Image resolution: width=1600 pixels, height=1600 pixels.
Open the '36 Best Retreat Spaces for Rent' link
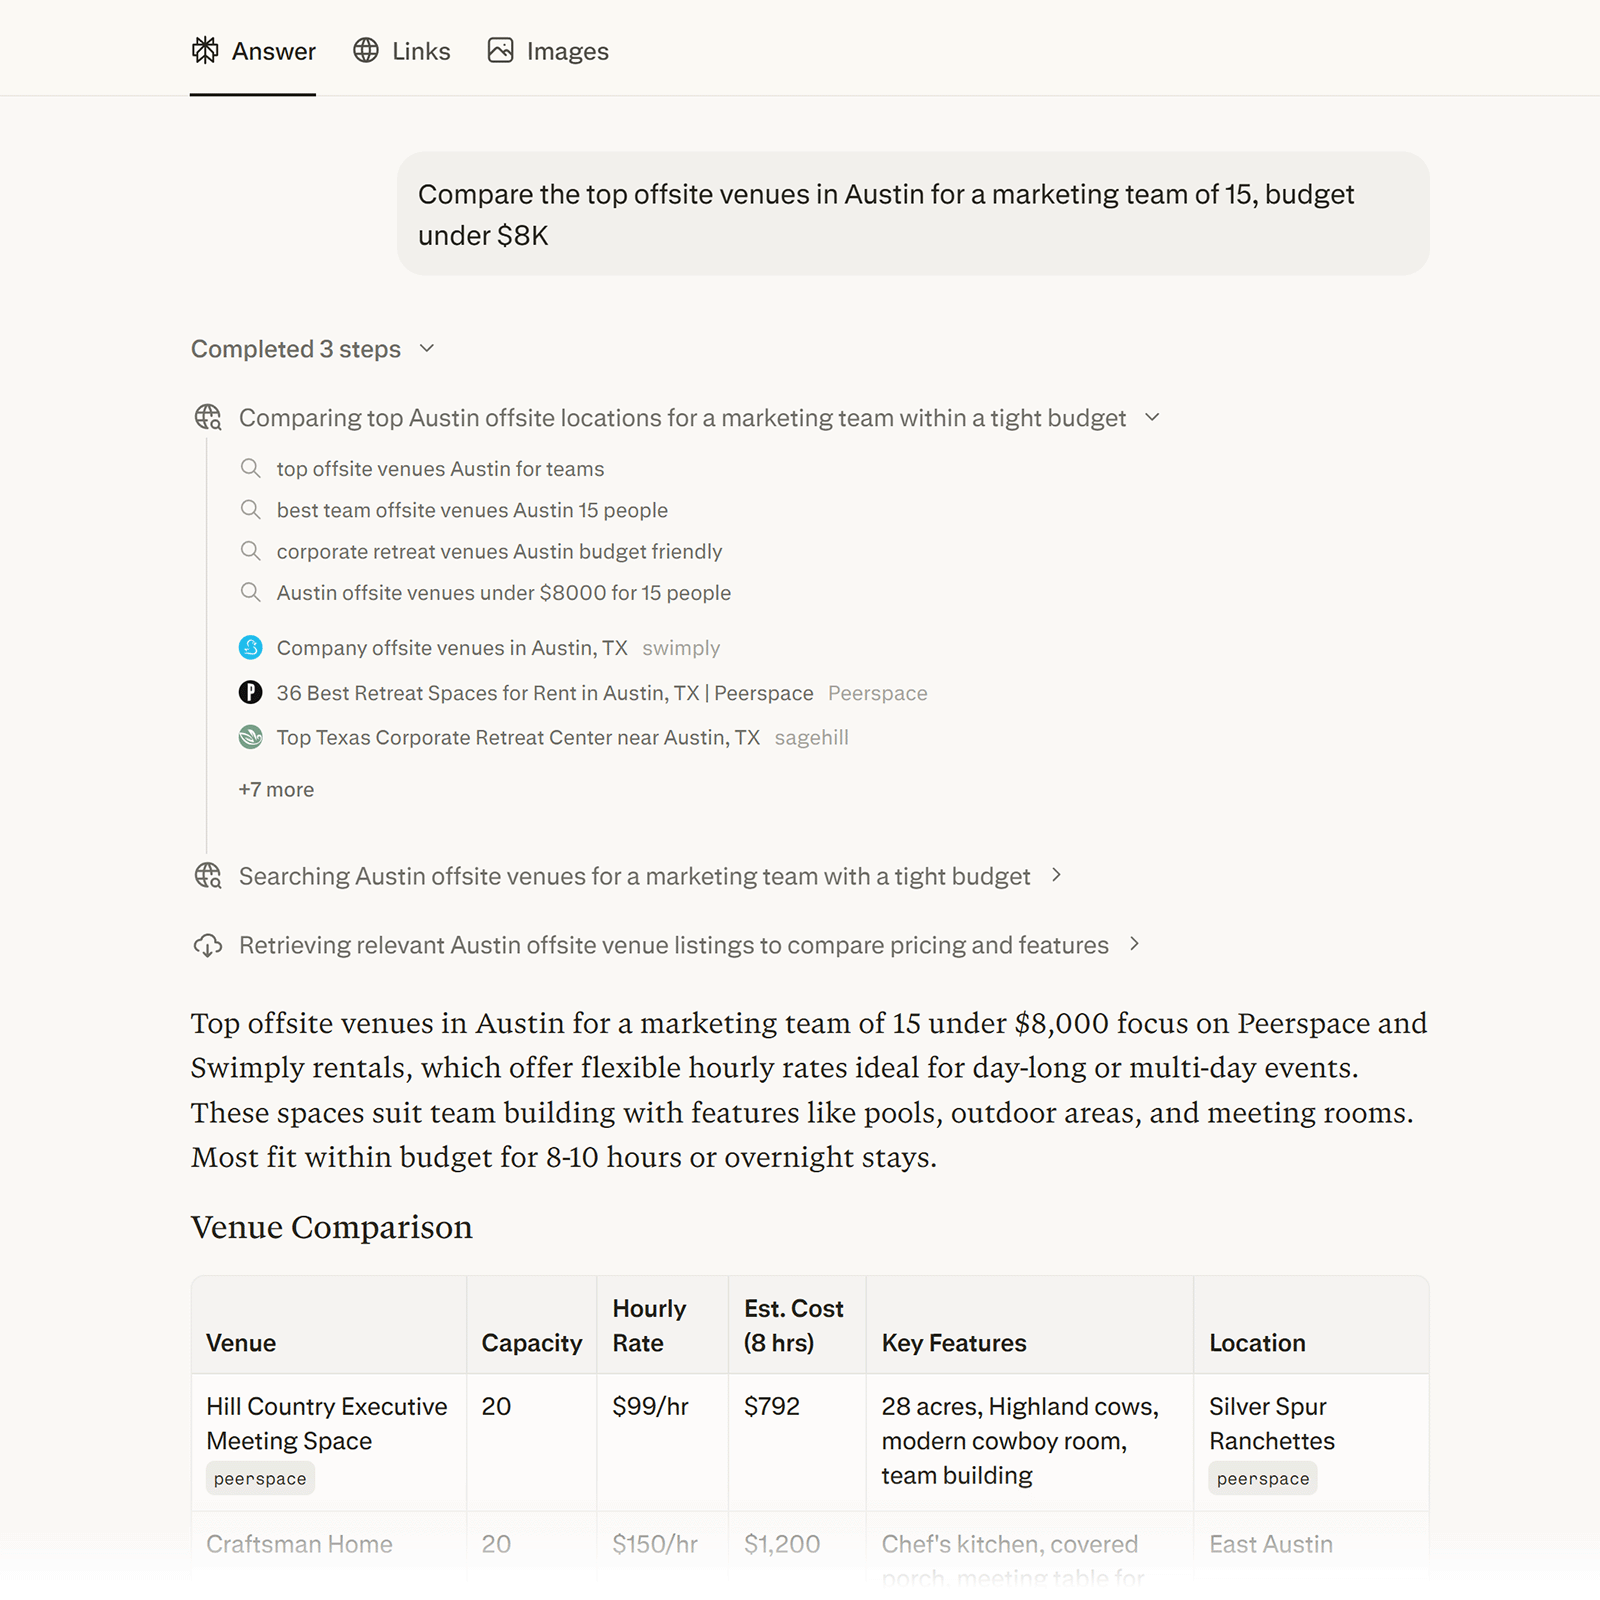[x=544, y=692]
